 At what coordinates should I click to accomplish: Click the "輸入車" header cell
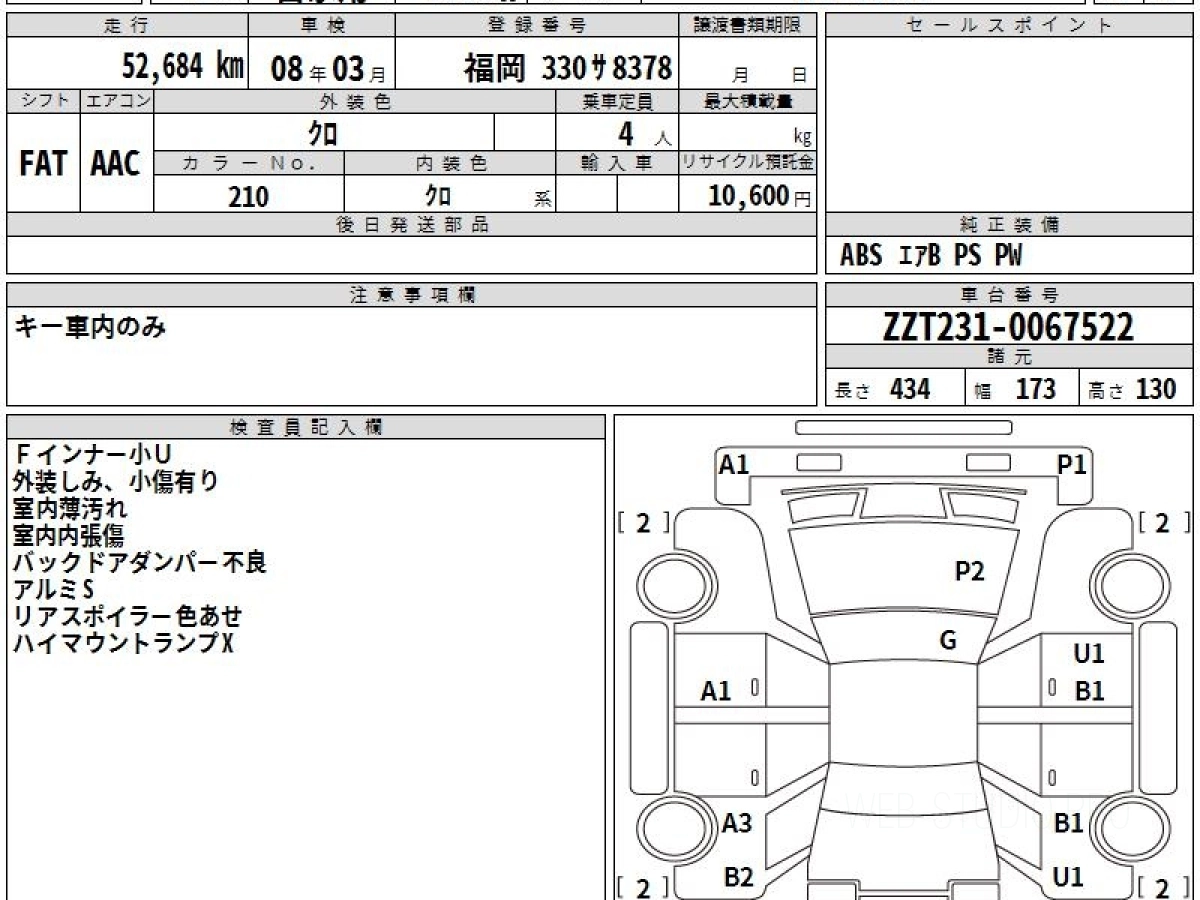tap(617, 163)
